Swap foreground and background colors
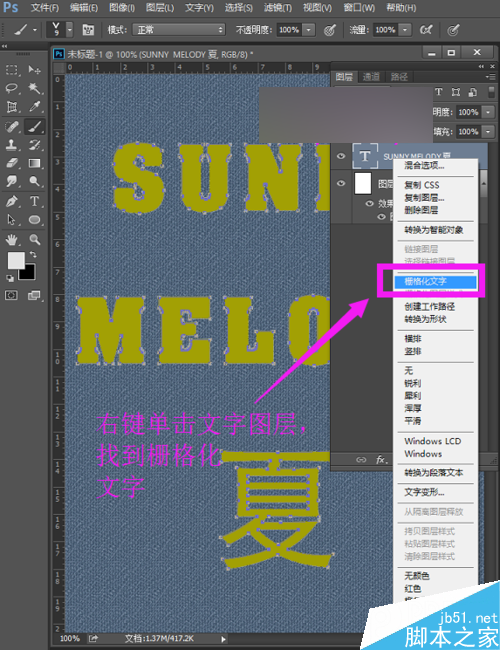The image size is (500, 650). [x=33, y=254]
